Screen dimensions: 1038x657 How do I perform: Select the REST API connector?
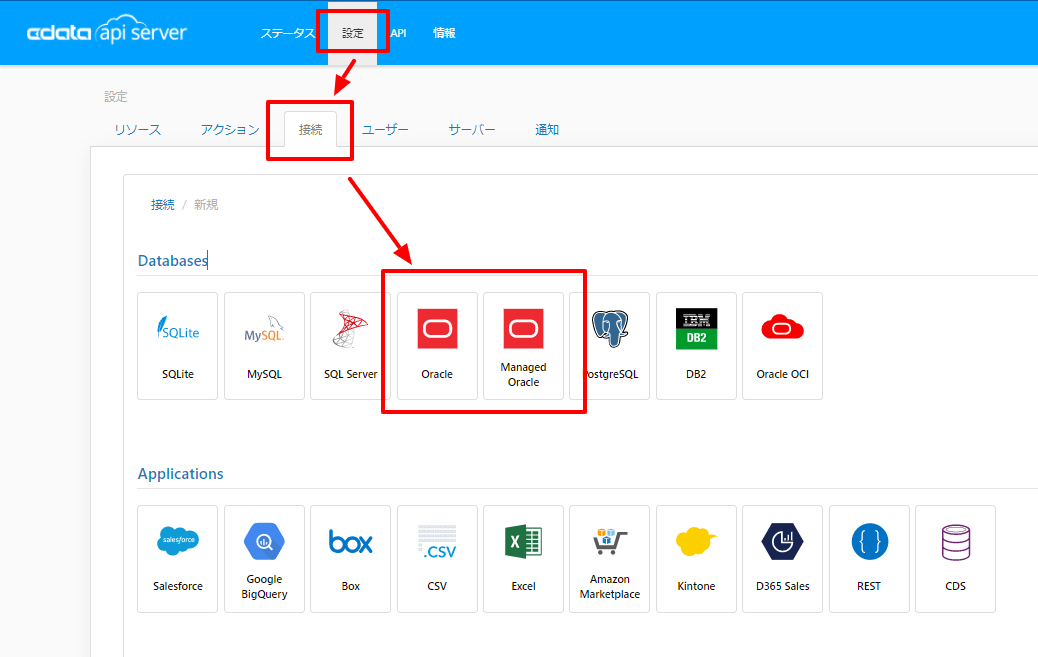click(x=869, y=559)
